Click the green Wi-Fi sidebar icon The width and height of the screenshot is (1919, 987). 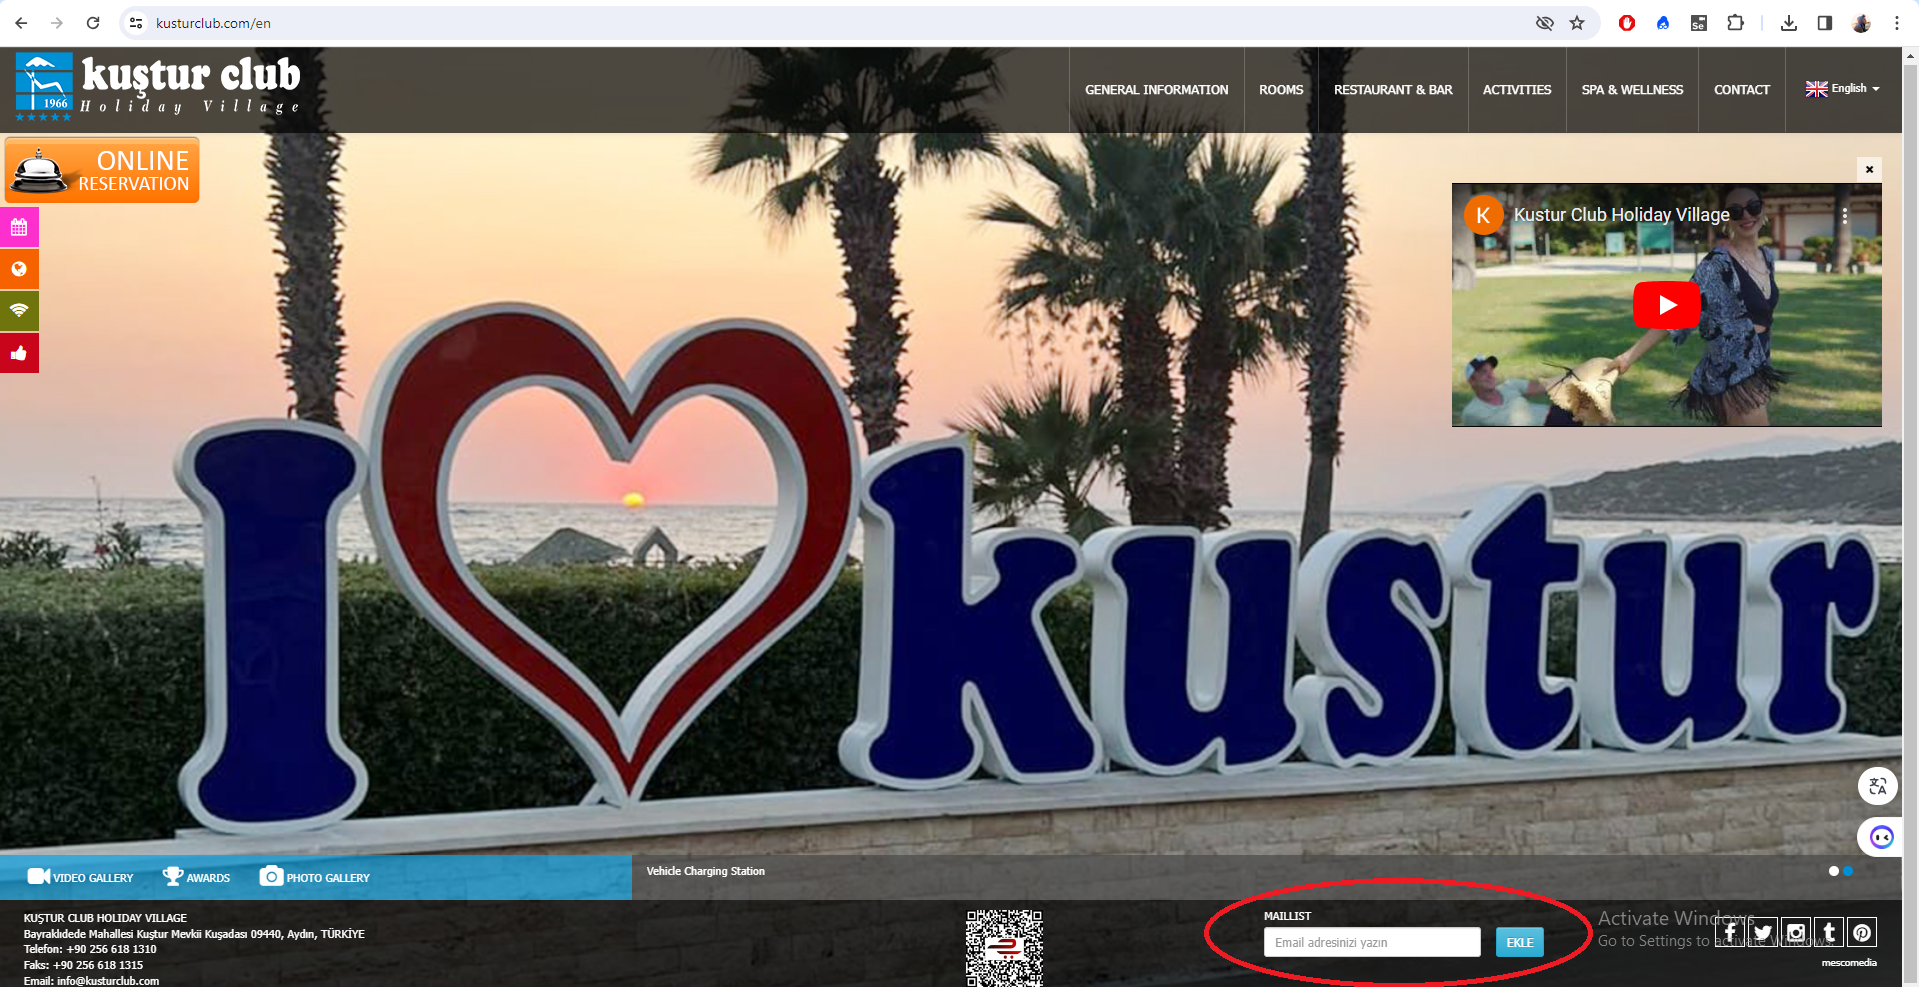click(19, 311)
